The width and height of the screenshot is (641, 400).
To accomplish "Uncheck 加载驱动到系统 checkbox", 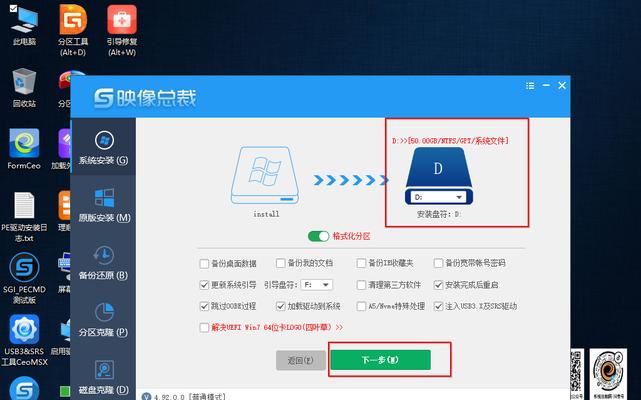I will [280, 306].
